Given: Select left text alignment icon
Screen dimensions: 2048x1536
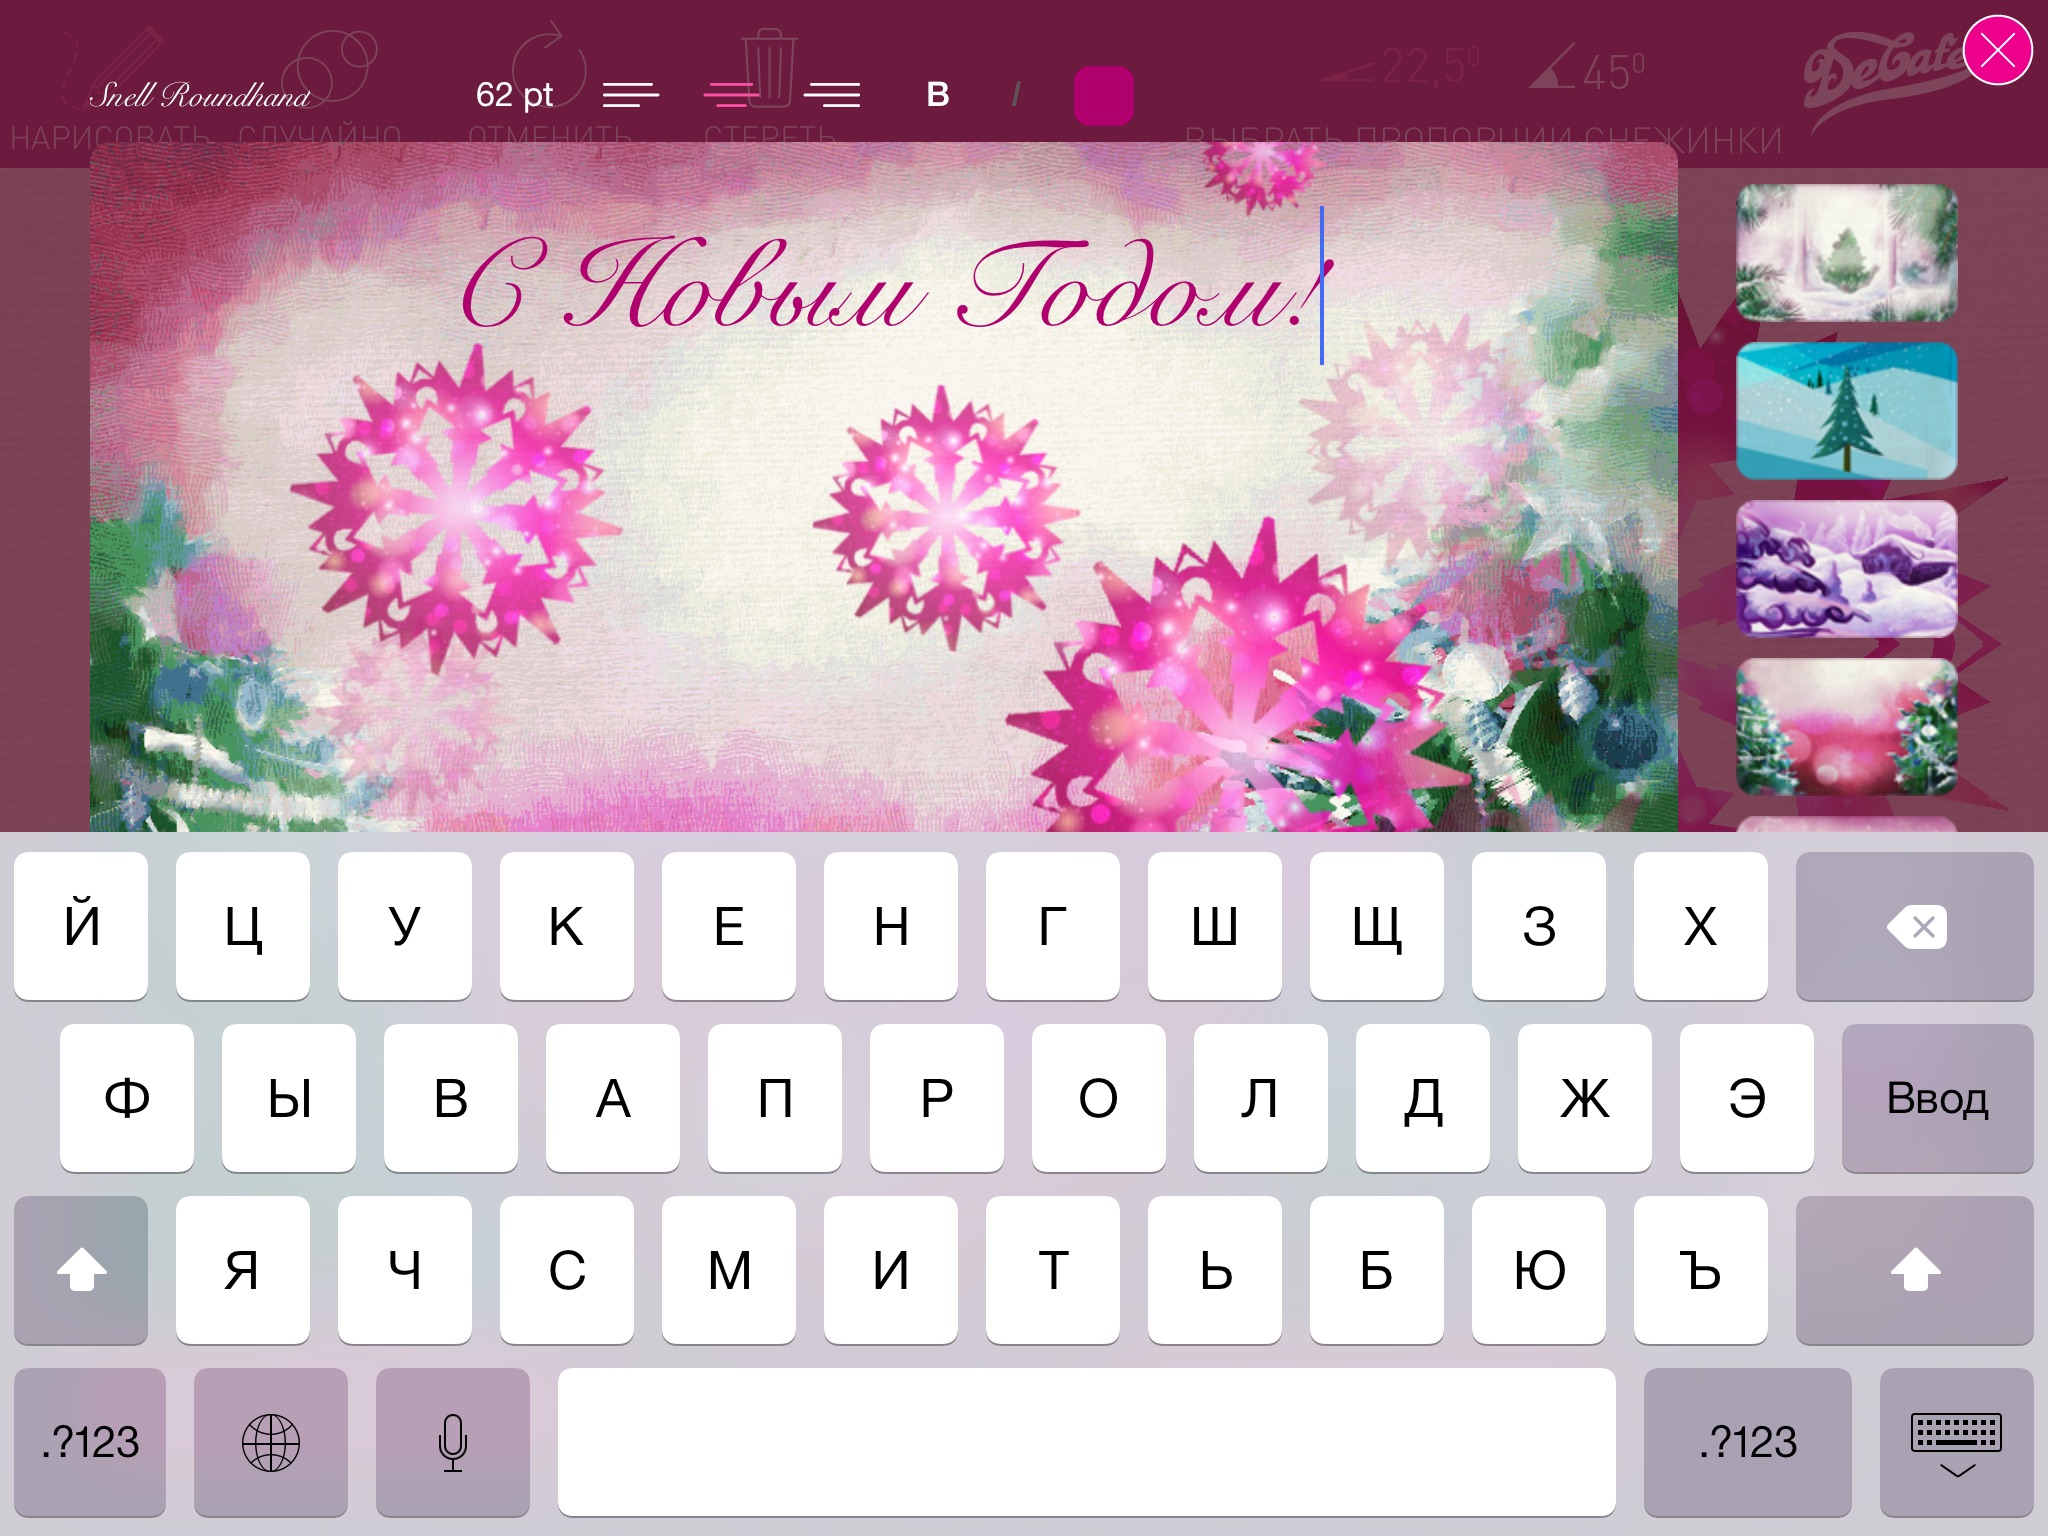Looking at the screenshot, I should click(631, 95).
